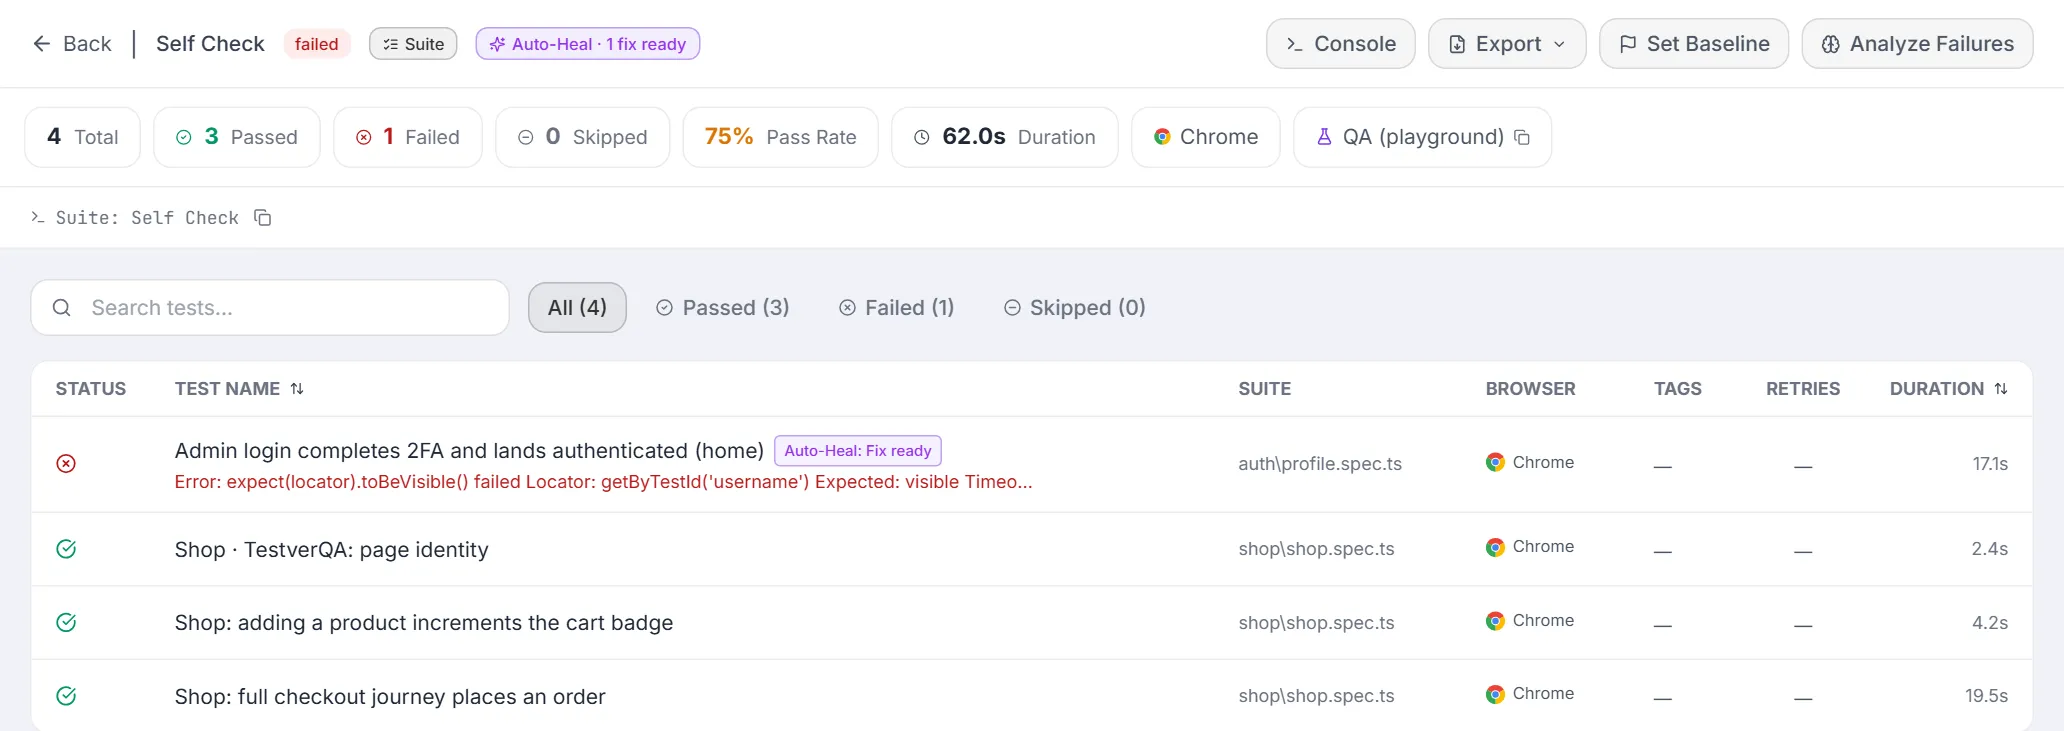Focus the Search tests field
Screen dimensions: 2064x731
coord(270,307)
